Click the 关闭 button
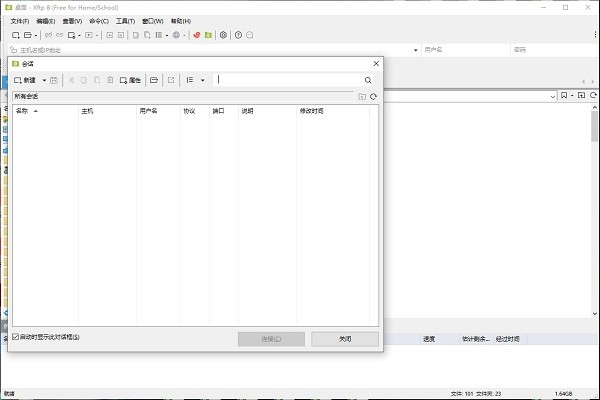The width and height of the screenshot is (600, 400). point(344,339)
